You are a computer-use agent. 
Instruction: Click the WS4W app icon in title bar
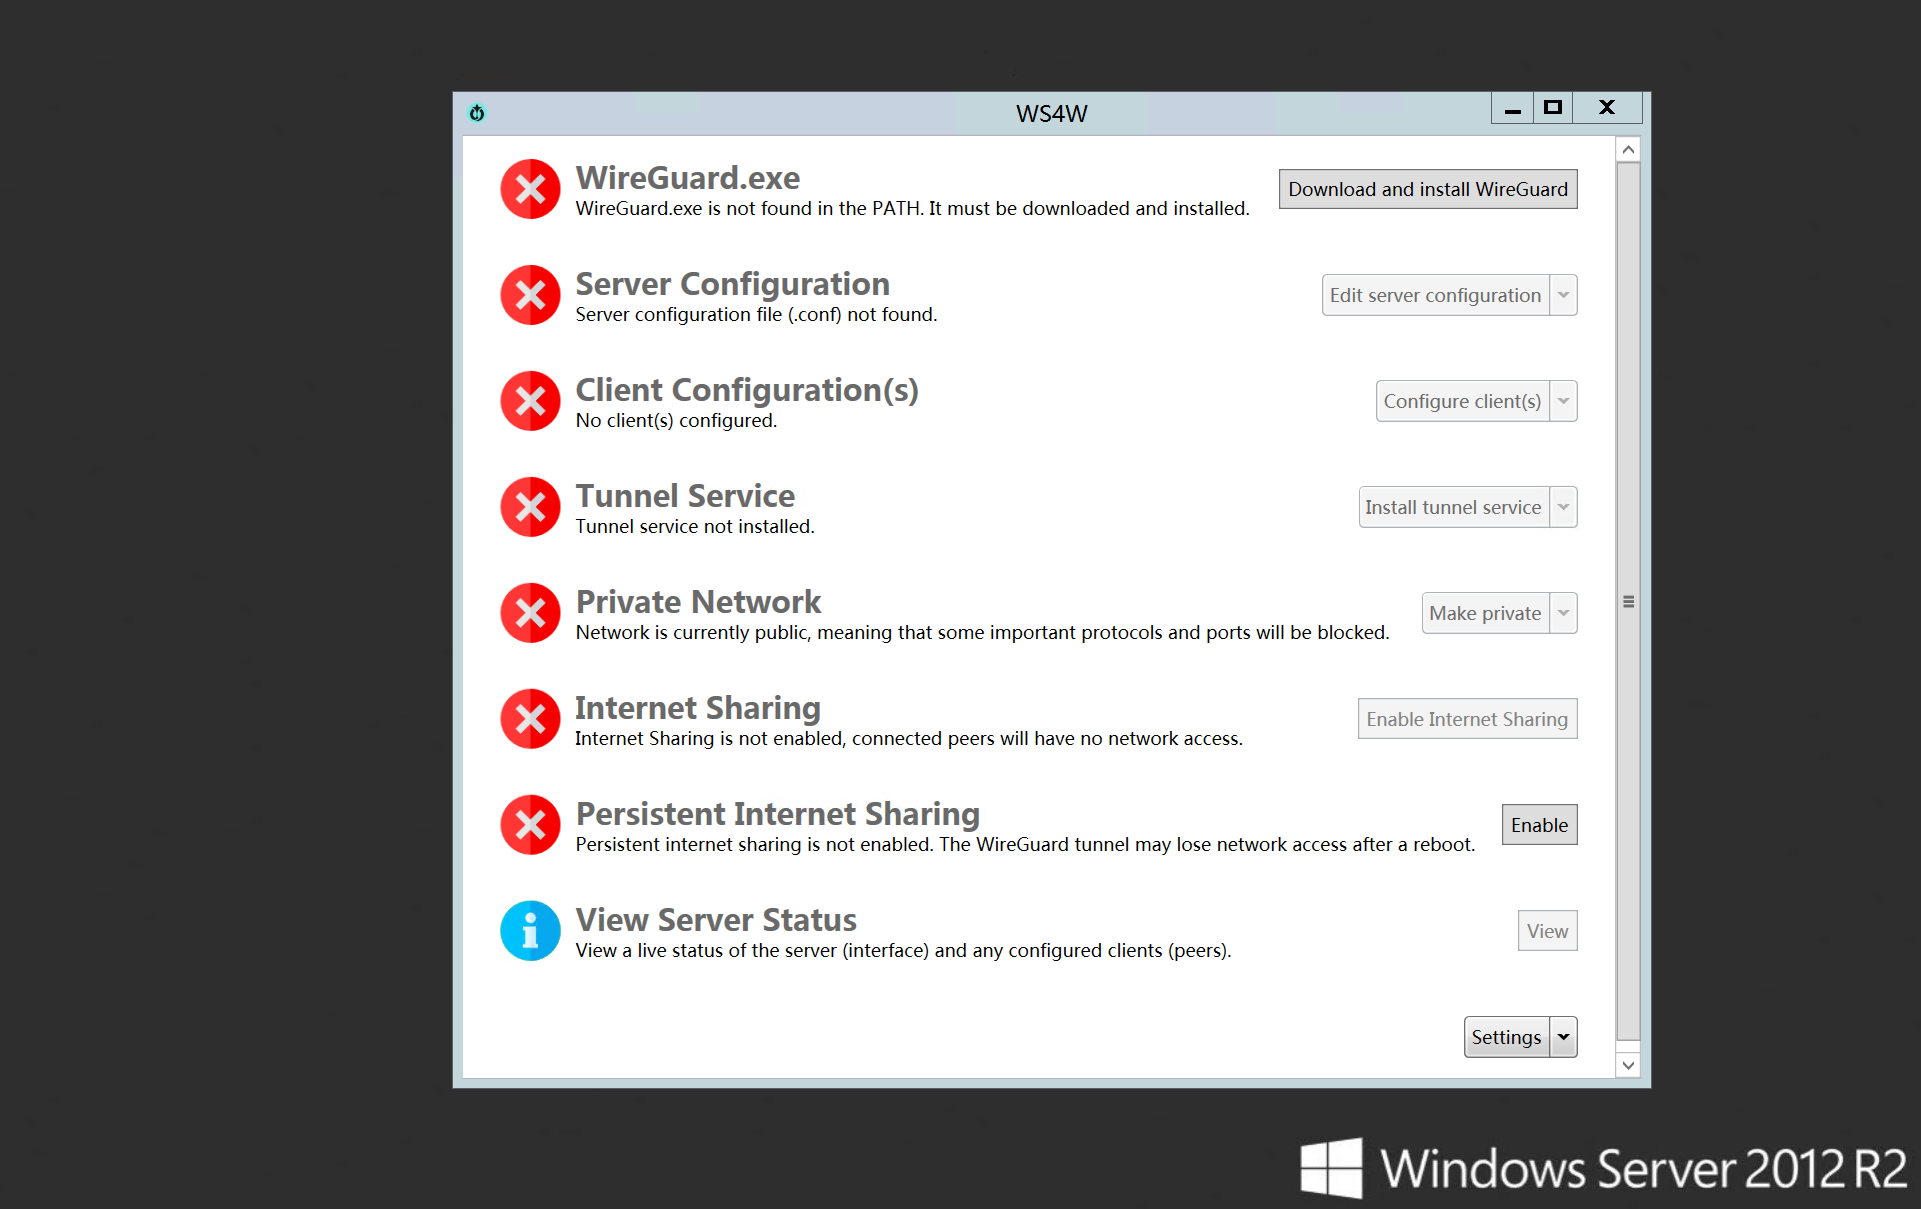pyautogui.click(x=477, y=113)
